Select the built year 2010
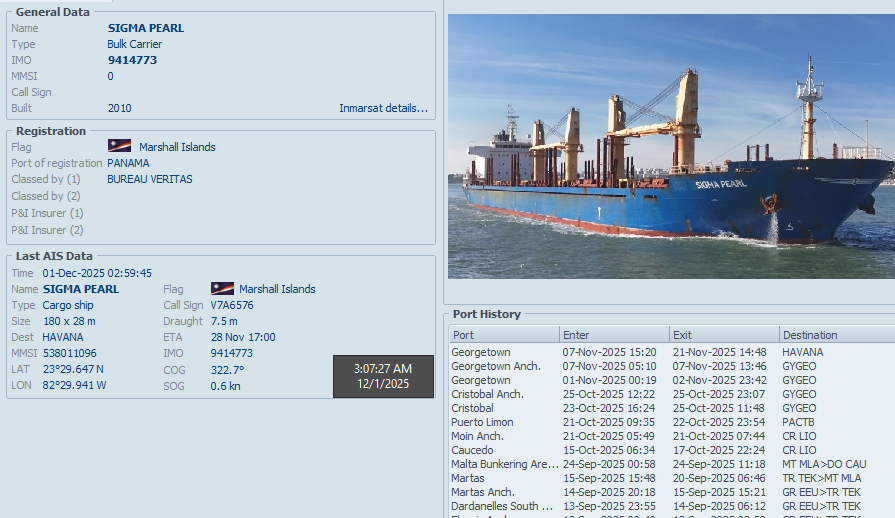The width and height of the screenshot is (895, 518). coord(119,108)
